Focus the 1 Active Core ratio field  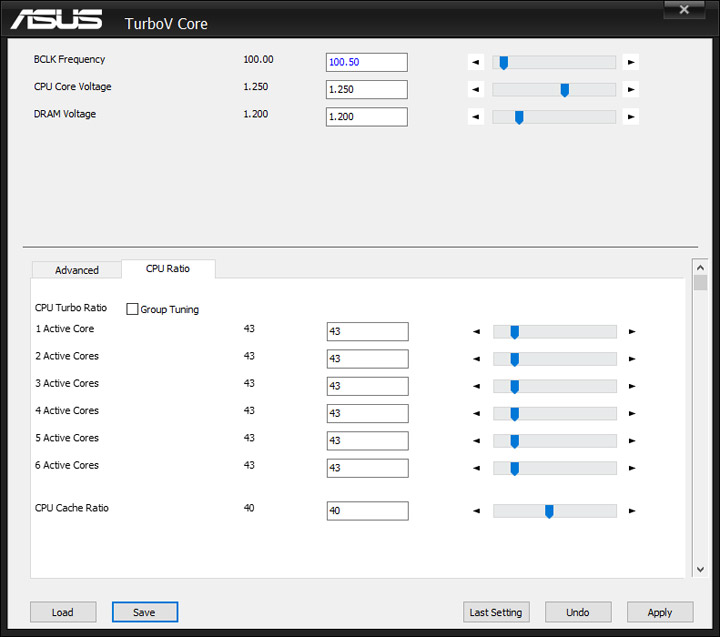pyautogui.click(x=367, y=332)
